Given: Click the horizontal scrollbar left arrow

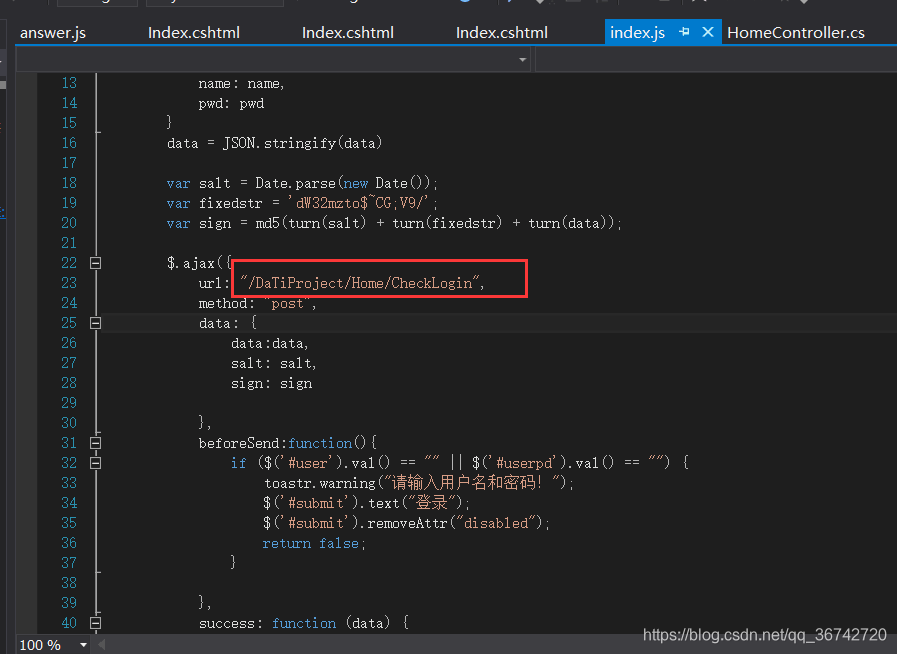Looking at the screenshot, I should (x=102, y=645).
